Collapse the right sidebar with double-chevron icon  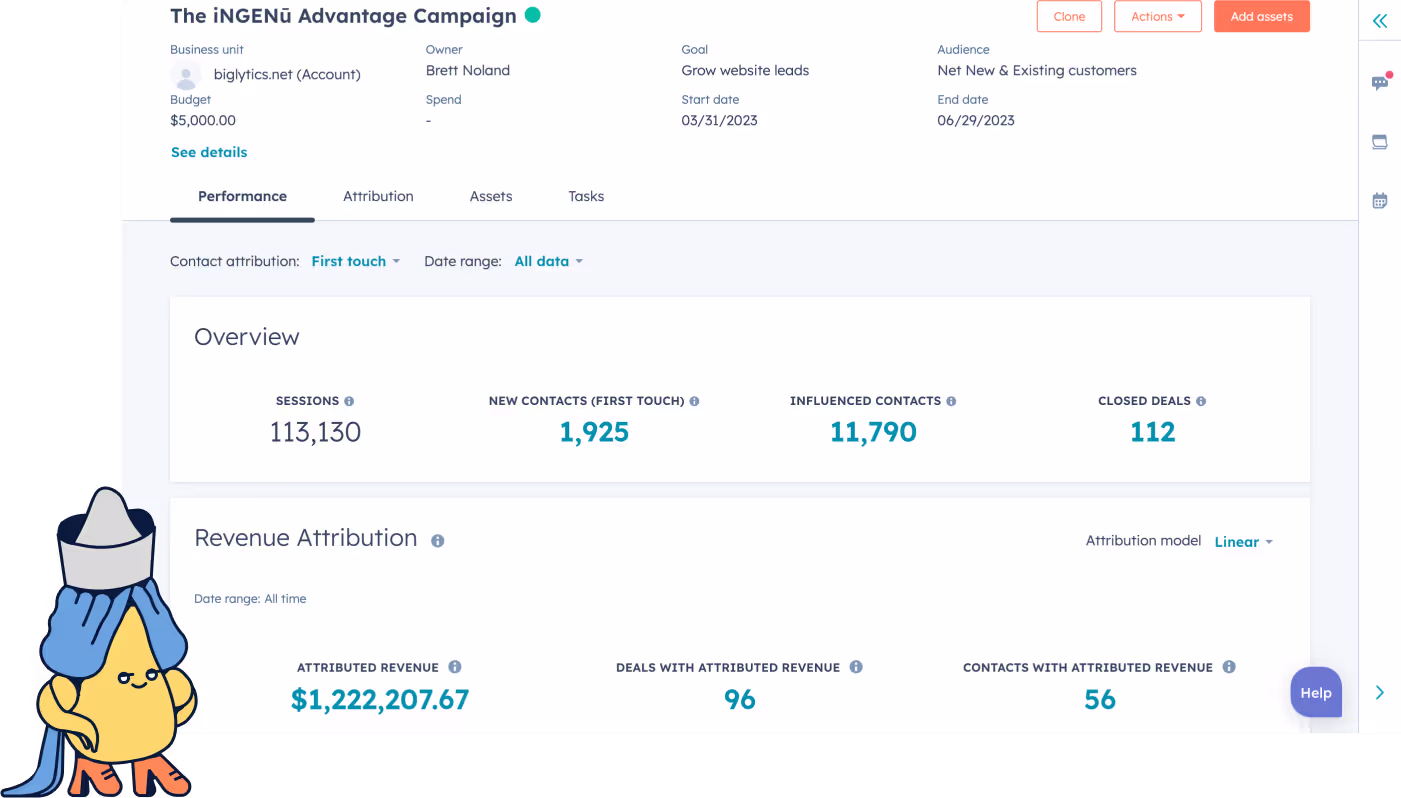pos(1379,20)
